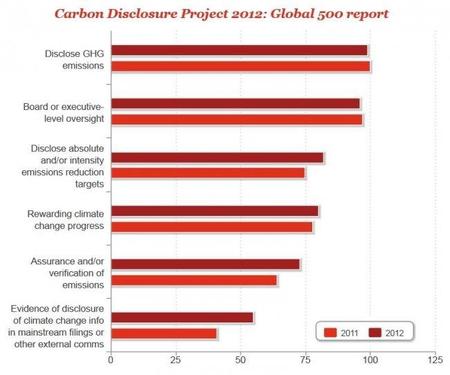Click the '50' axis tick label

[x=240, y=360]
